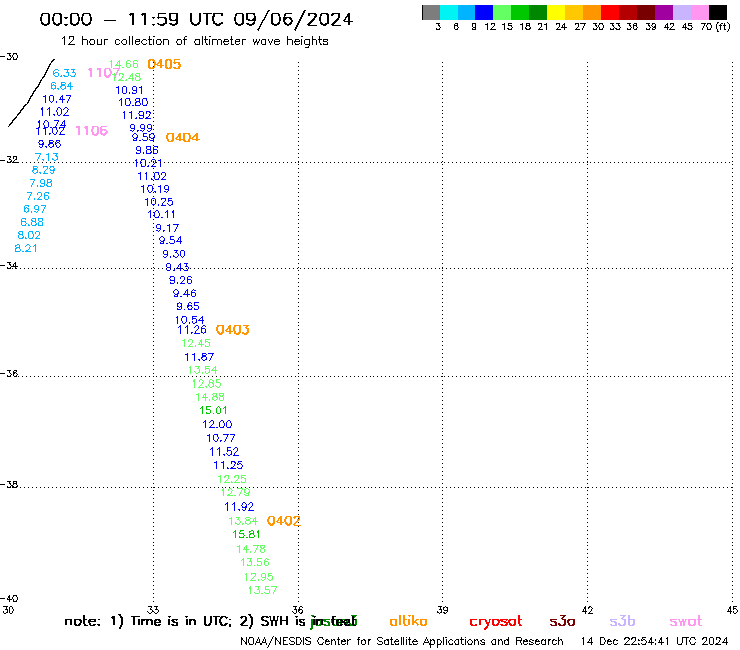The image size is (740, 650).
Task: Click the wave height value 9.54
Action: [x=170, y=240]
